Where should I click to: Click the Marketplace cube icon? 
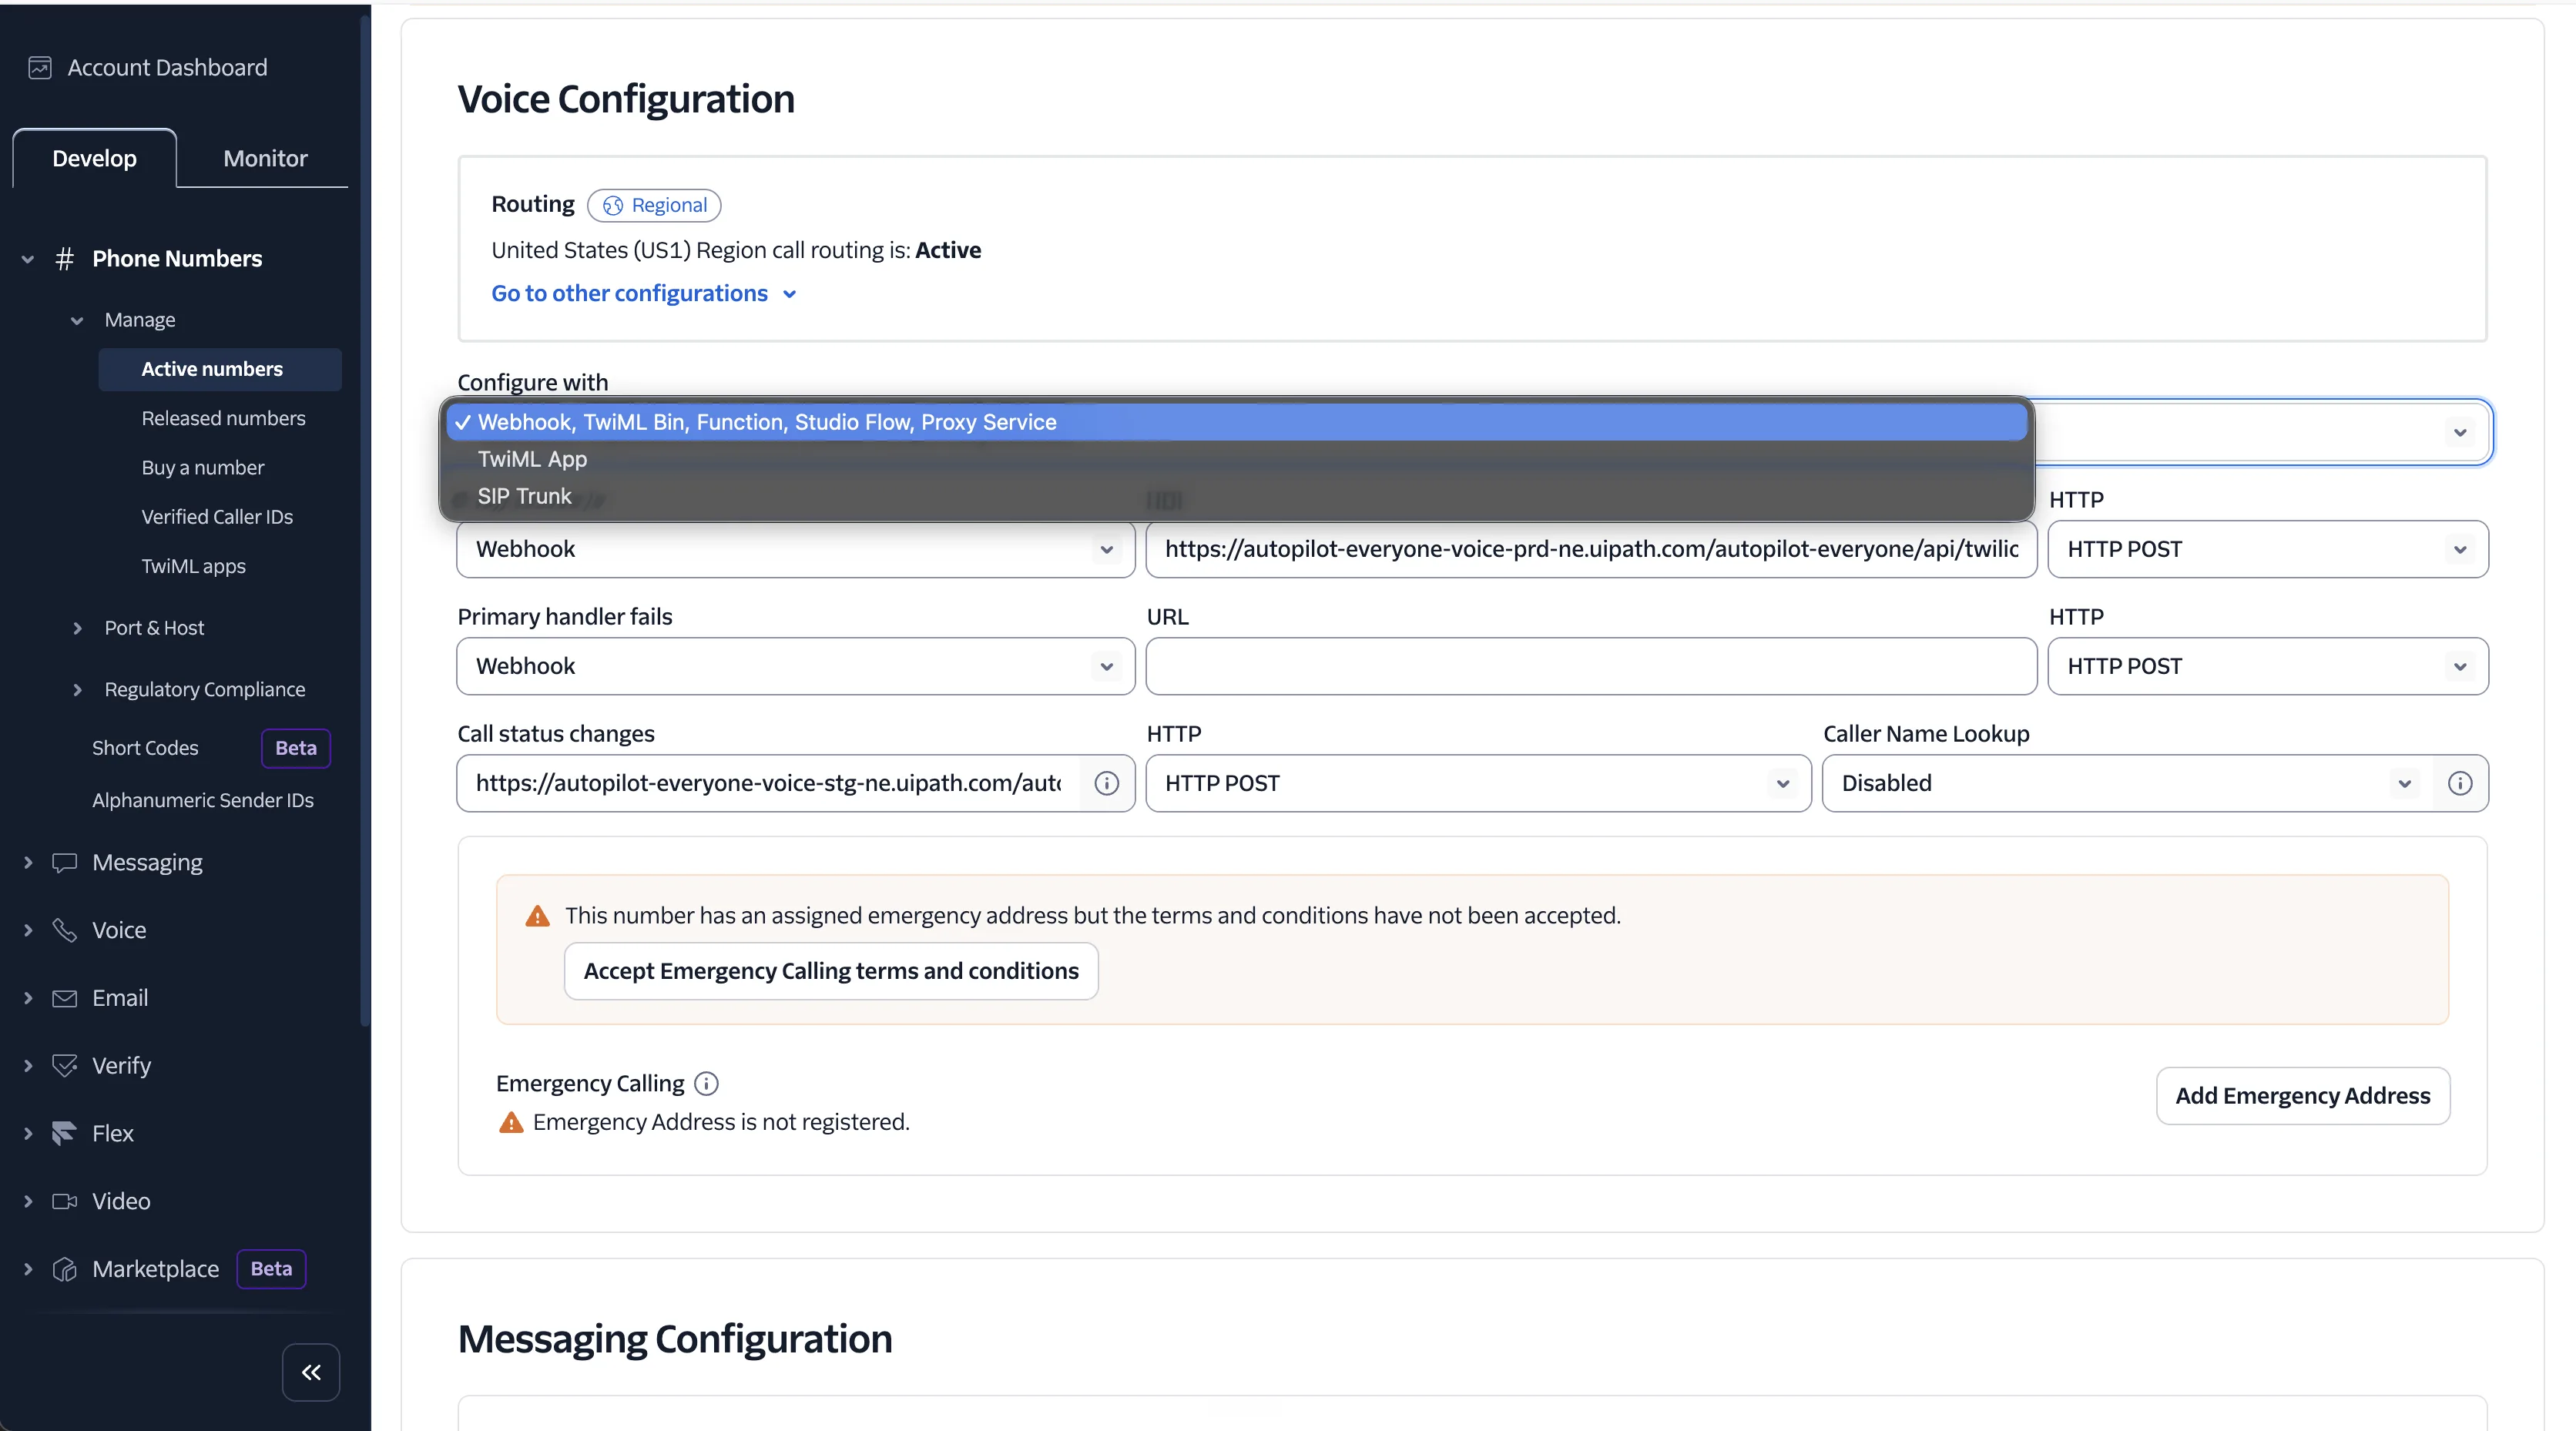(65, 1269)
